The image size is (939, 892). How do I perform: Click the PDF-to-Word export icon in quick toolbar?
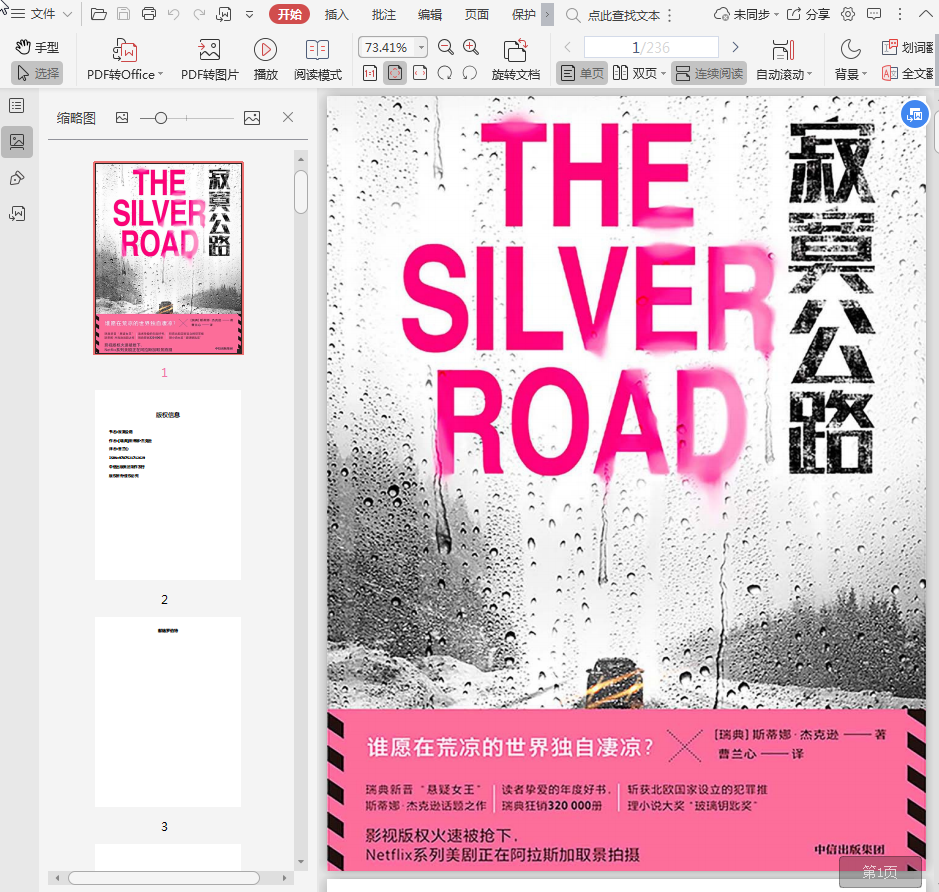click(x=224, y=14)
